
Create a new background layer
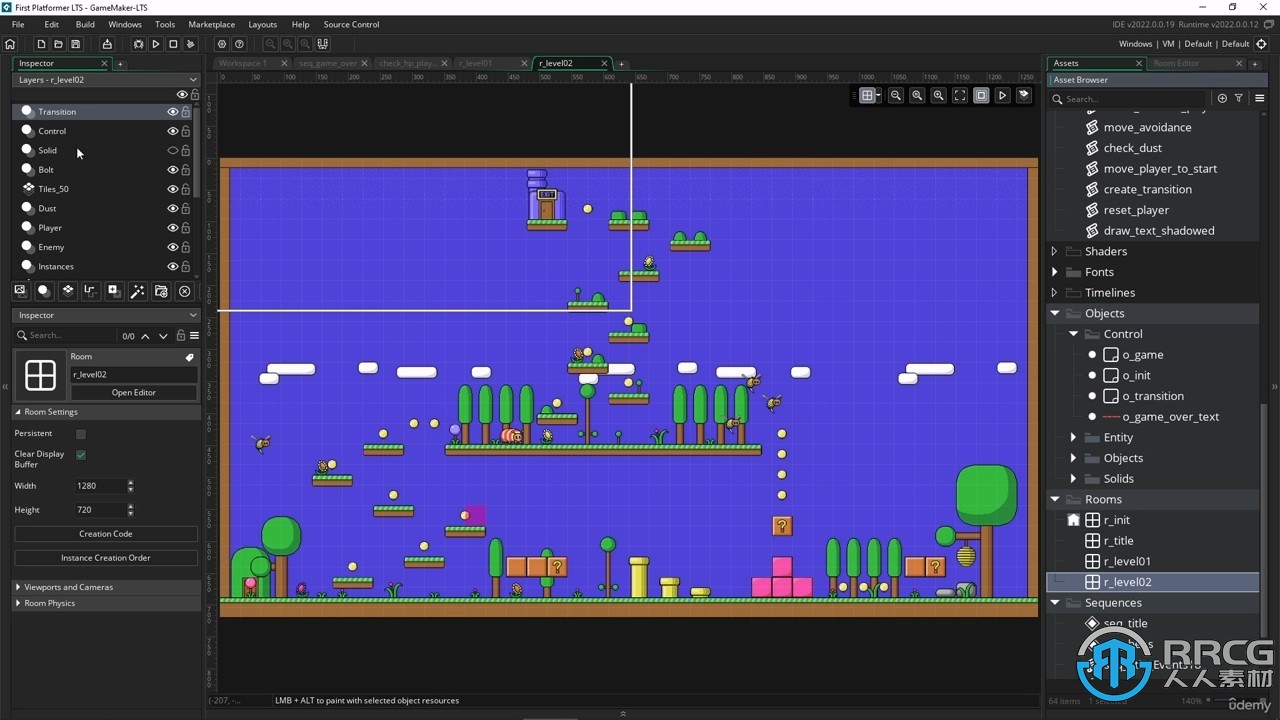click(x=20, y=291)
